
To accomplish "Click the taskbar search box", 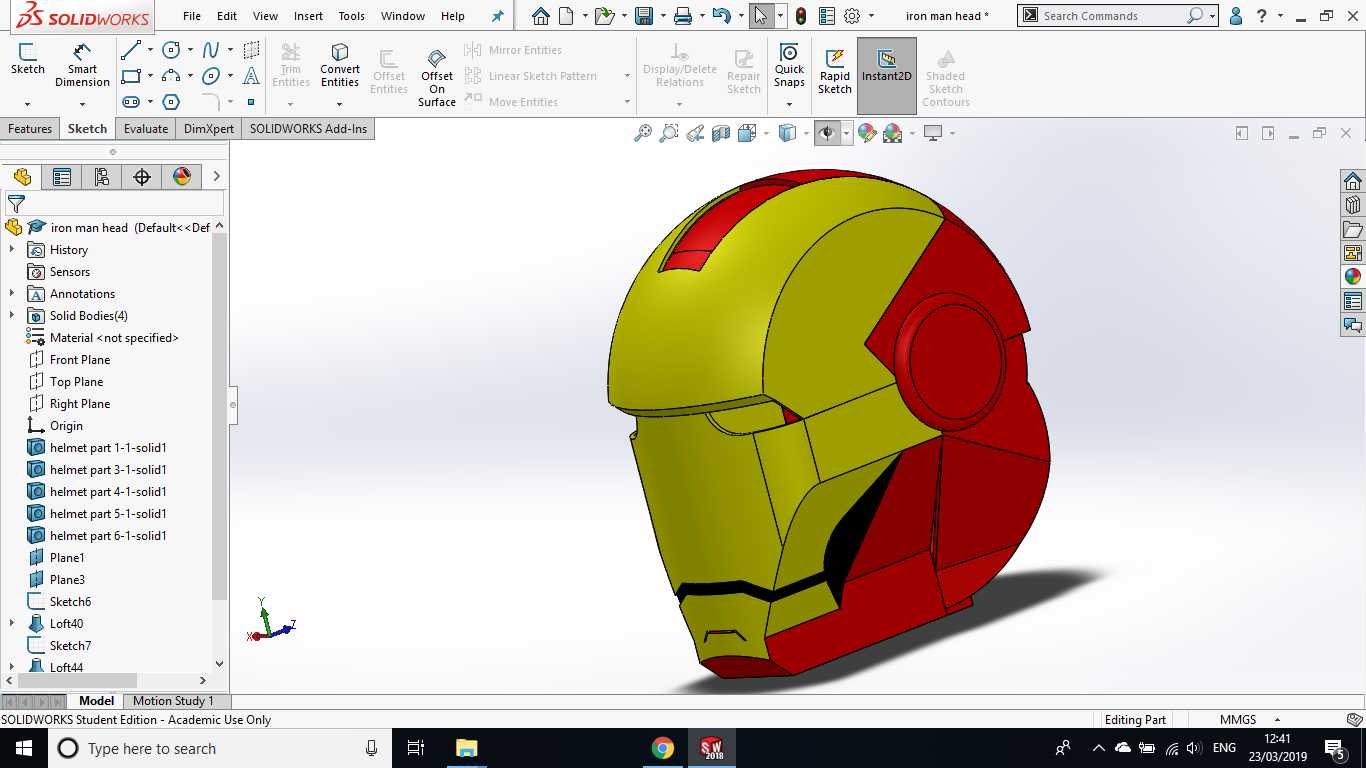I will click(220, 748).
